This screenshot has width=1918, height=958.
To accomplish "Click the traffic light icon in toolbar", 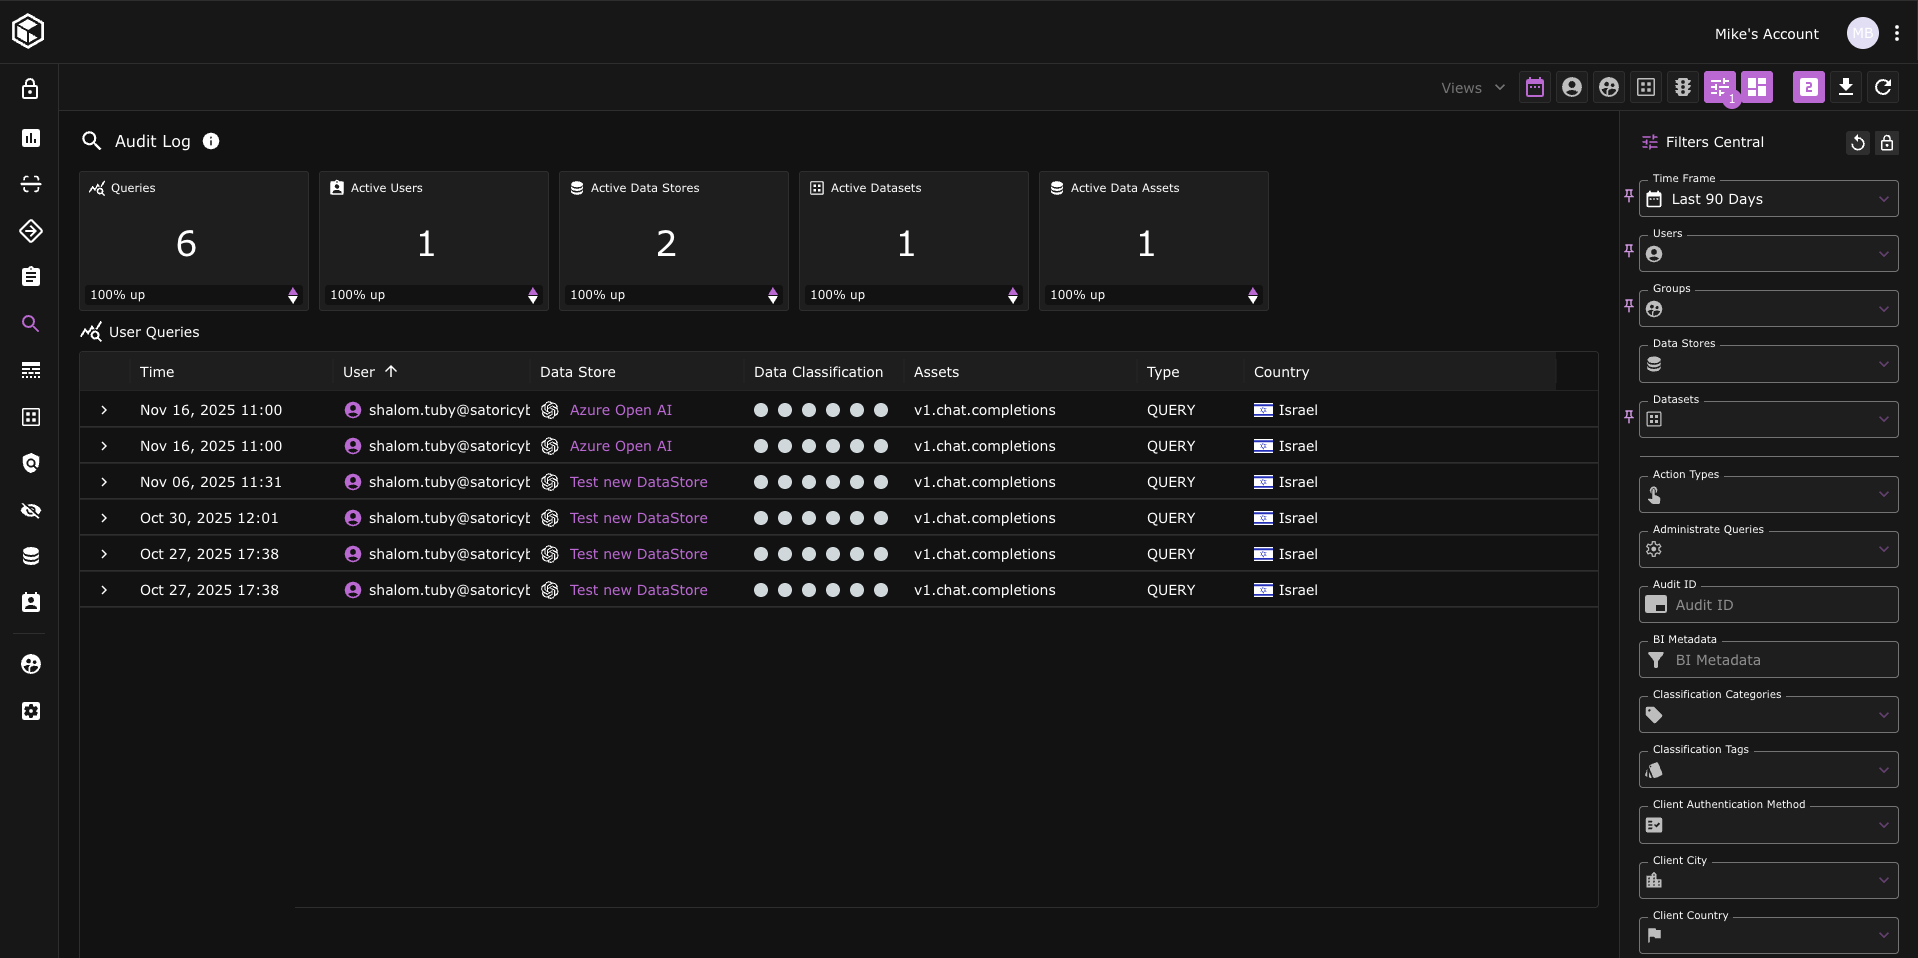I will (1683, 88).
